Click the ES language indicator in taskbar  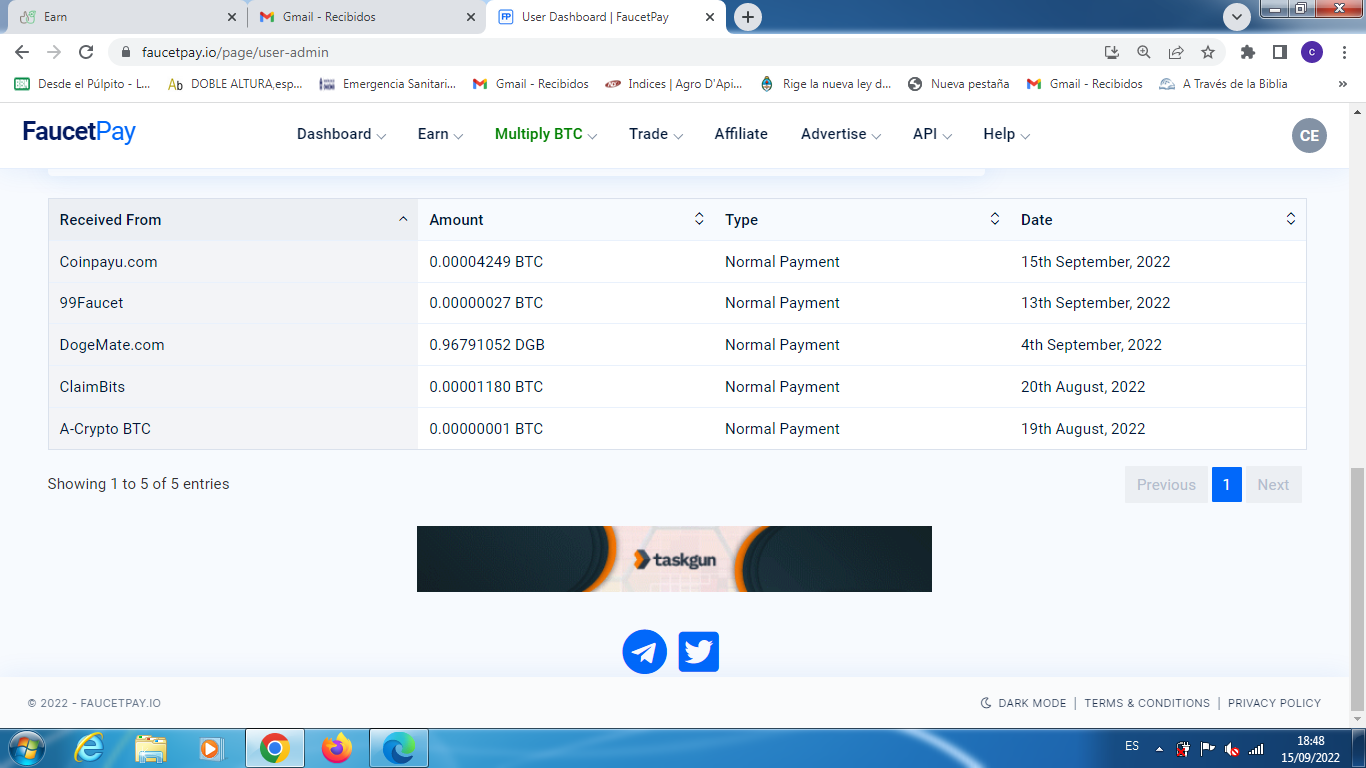[x=1132, y=746]
